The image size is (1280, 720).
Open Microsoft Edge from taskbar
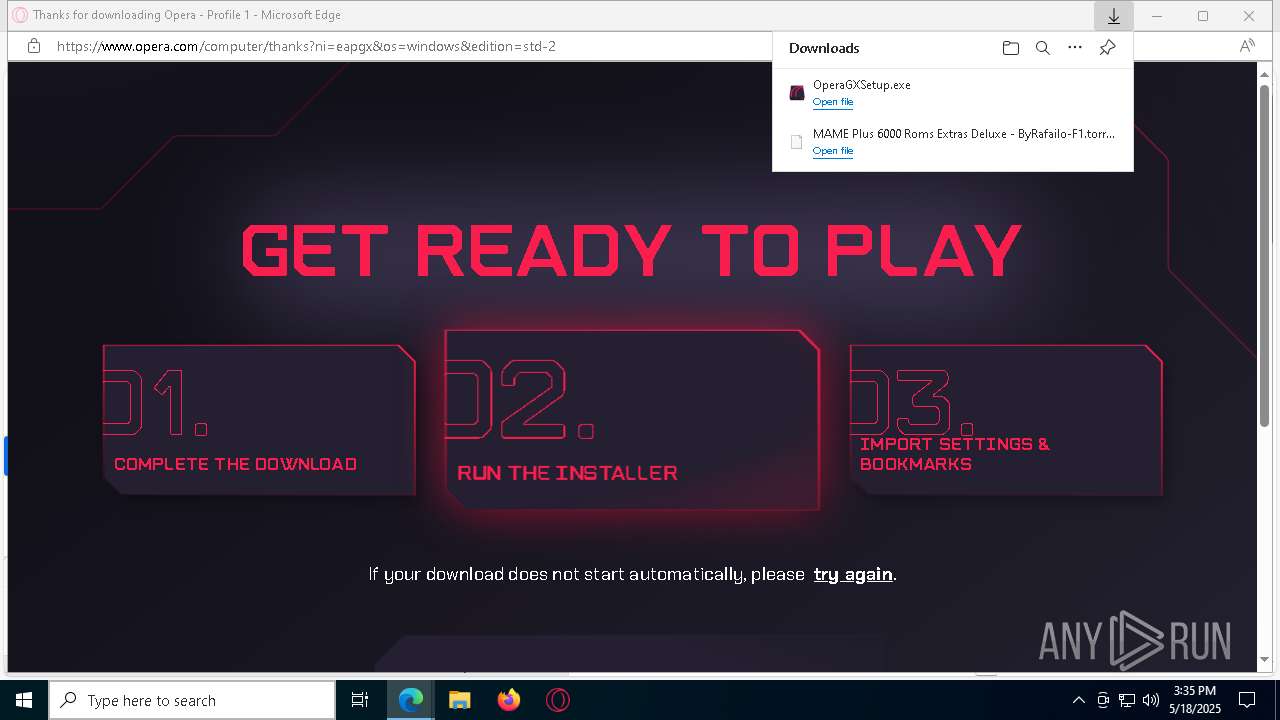click(411, 700)
